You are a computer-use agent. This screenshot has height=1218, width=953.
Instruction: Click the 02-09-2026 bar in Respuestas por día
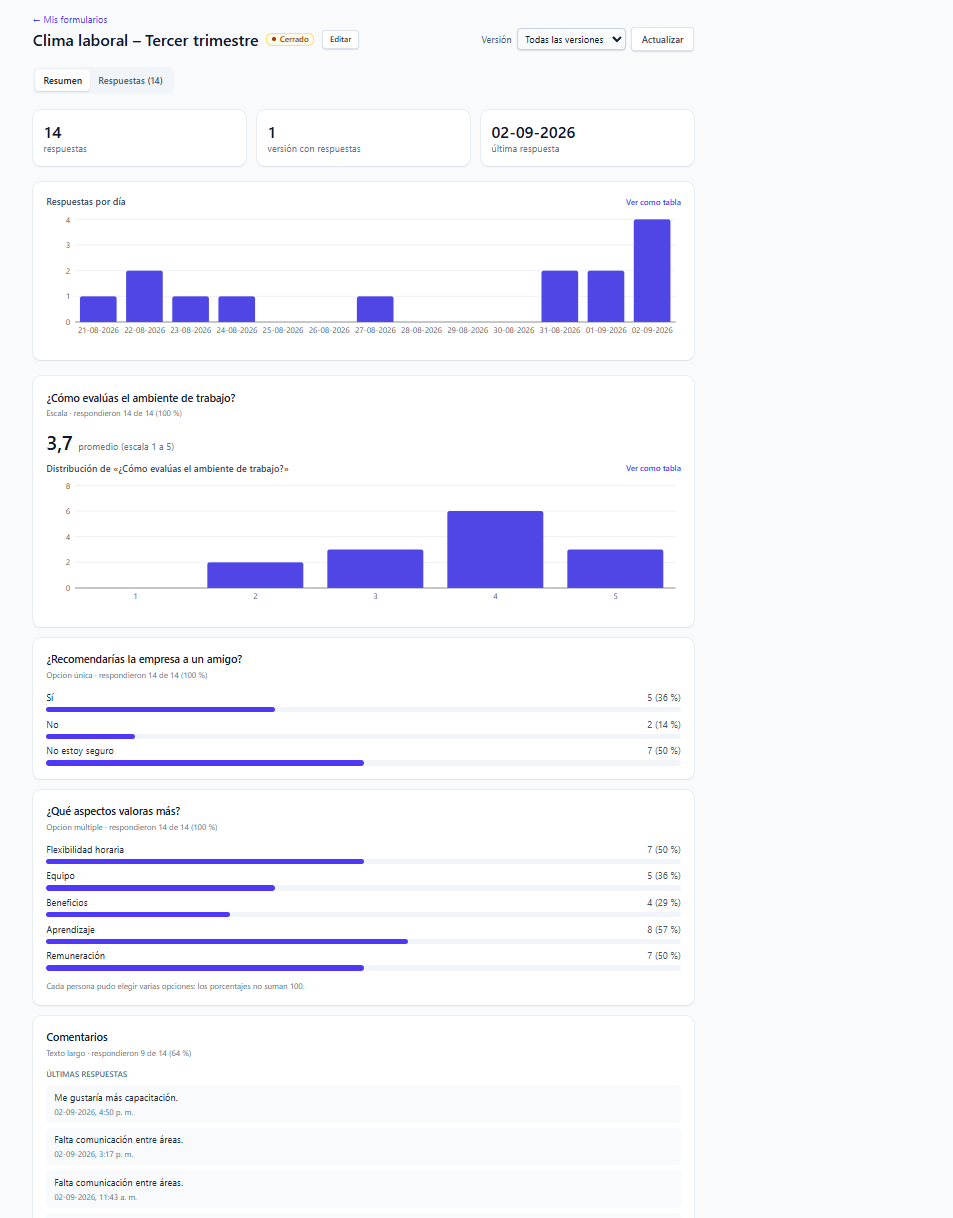click(x=652, y=271)
